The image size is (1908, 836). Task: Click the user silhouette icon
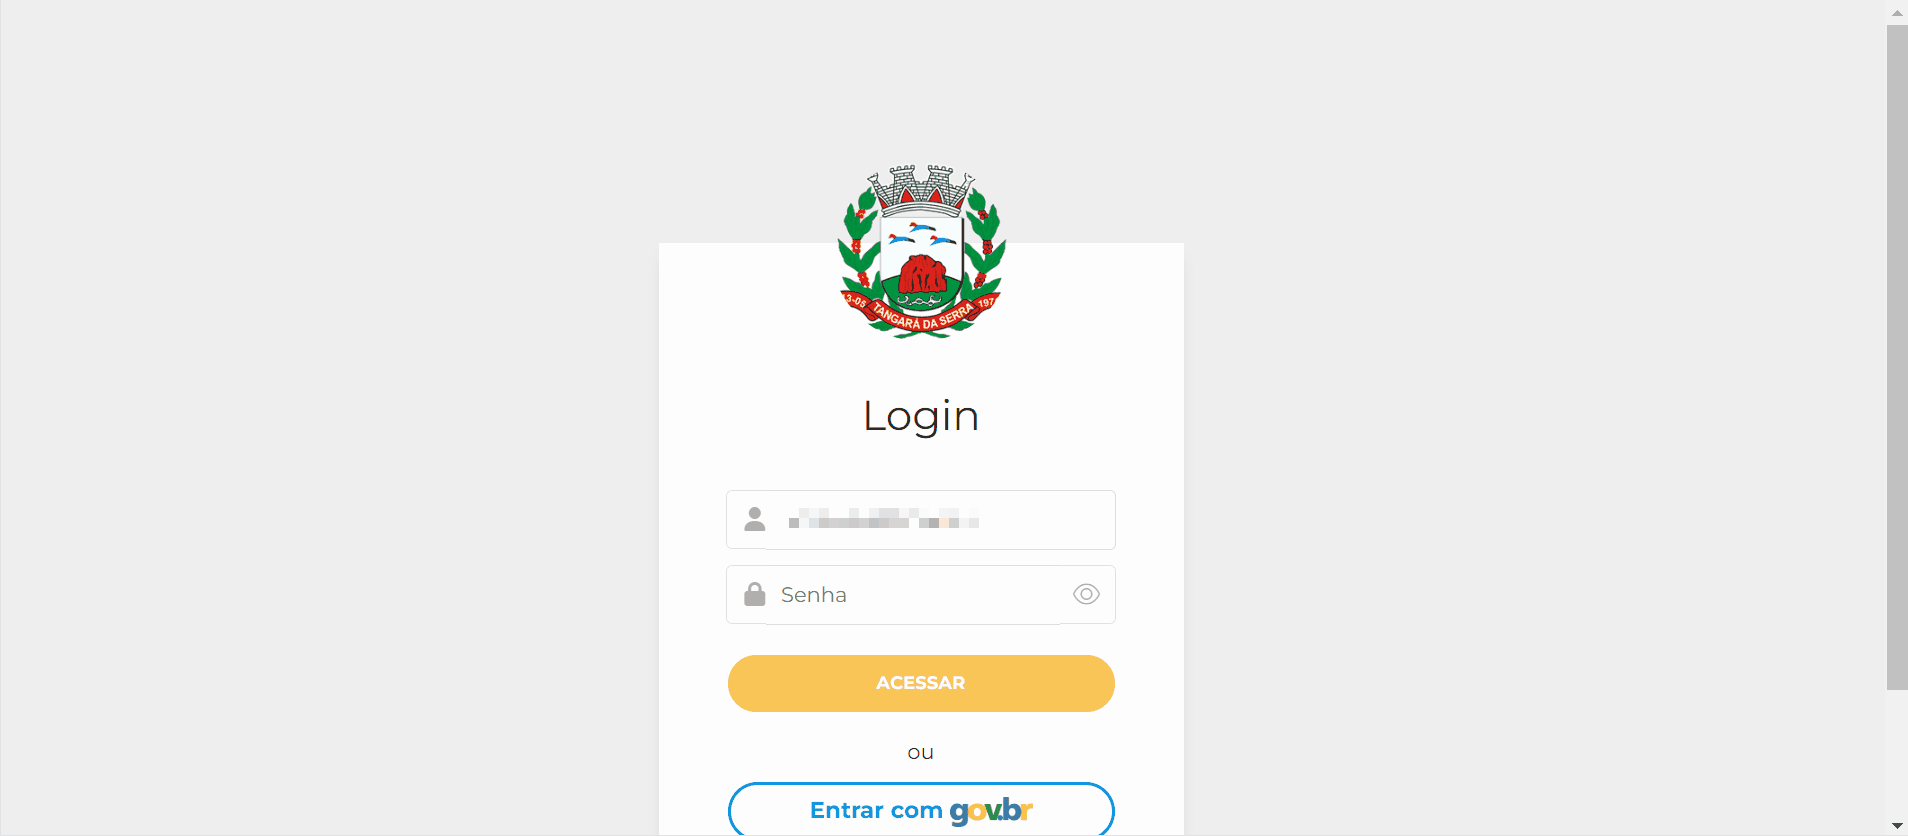(755, 519)
